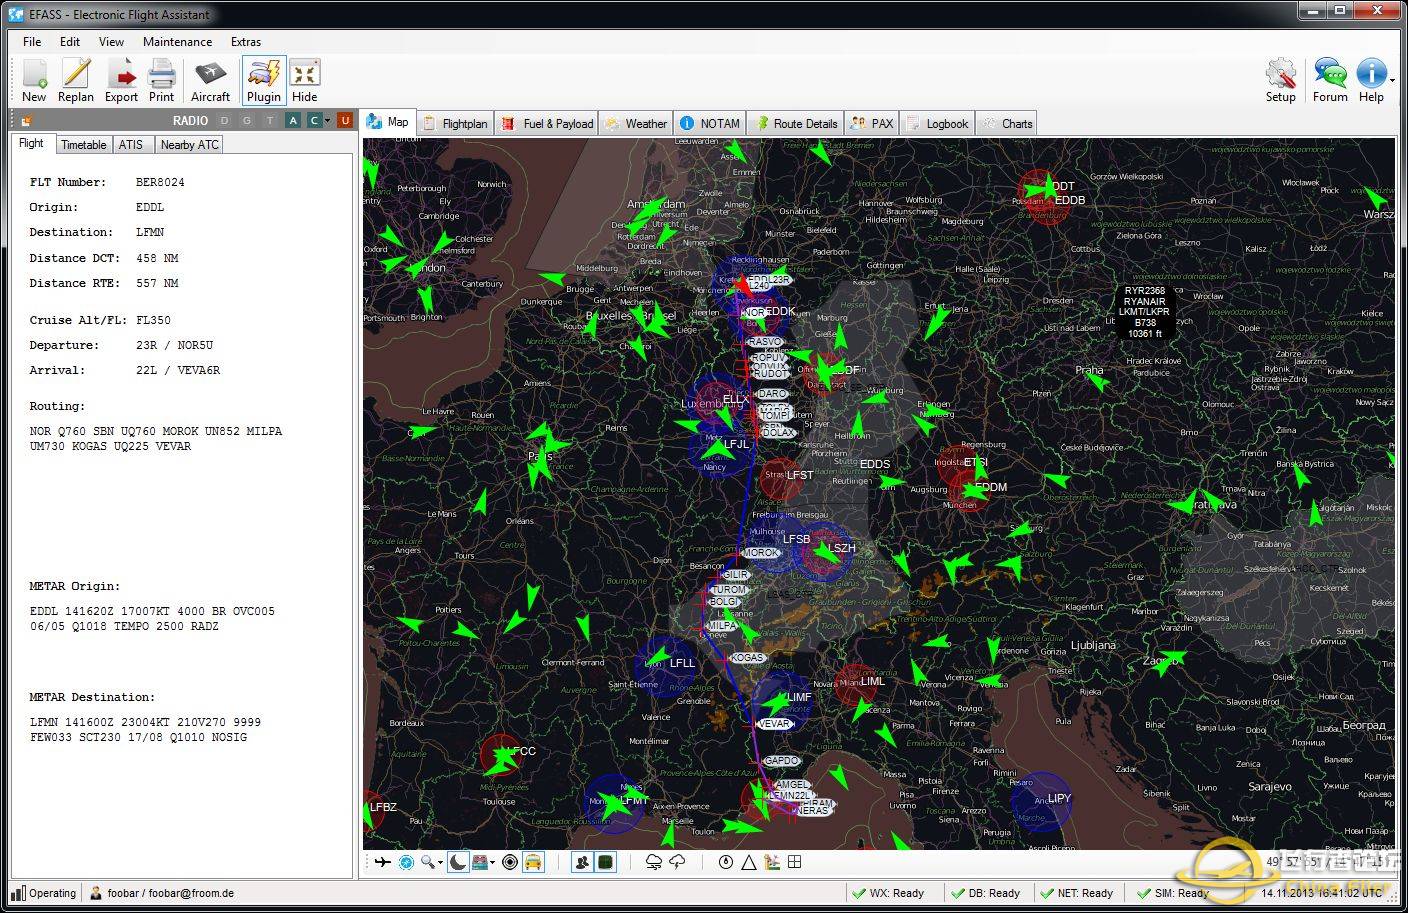
Task: Open the Maintenance menu
Action: tap(177, 42)
